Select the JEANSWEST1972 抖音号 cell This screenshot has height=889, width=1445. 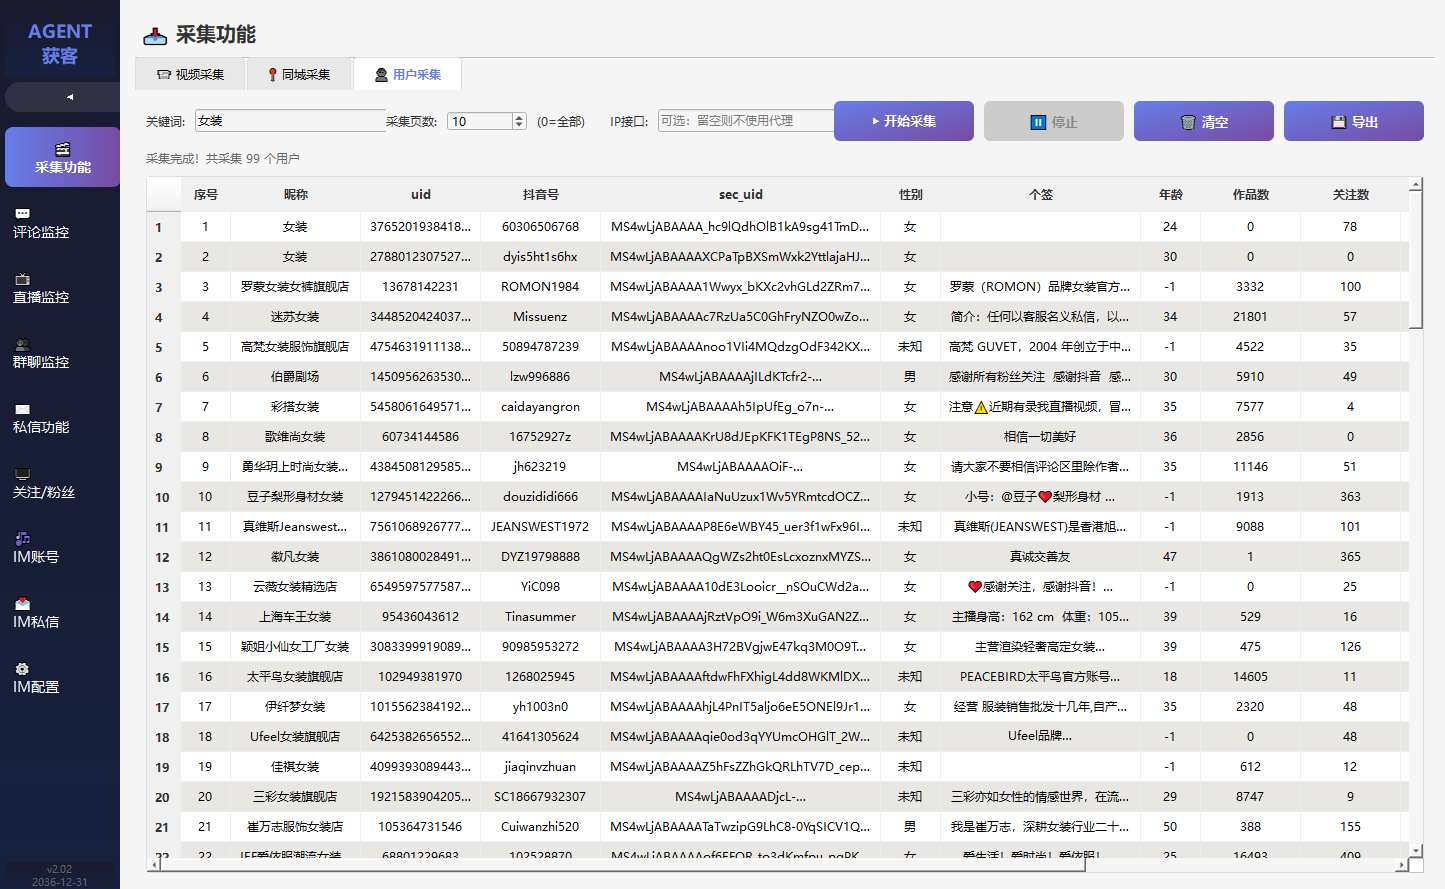(x=541, y=527)
